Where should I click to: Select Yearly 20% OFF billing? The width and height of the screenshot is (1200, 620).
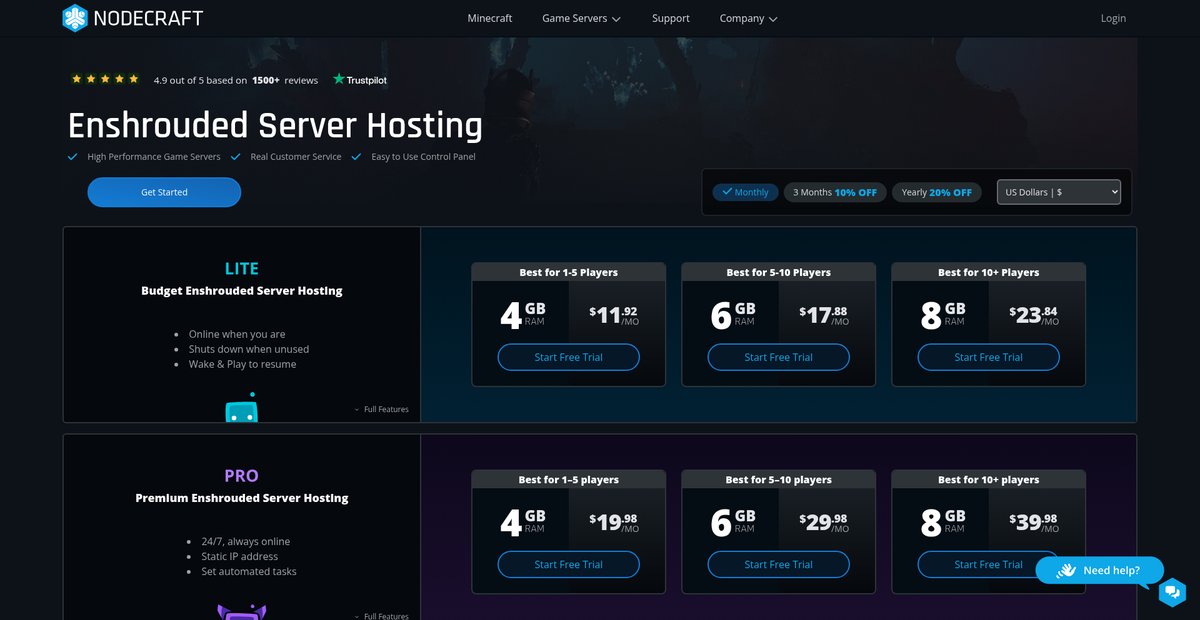click(x=937, y=192)
